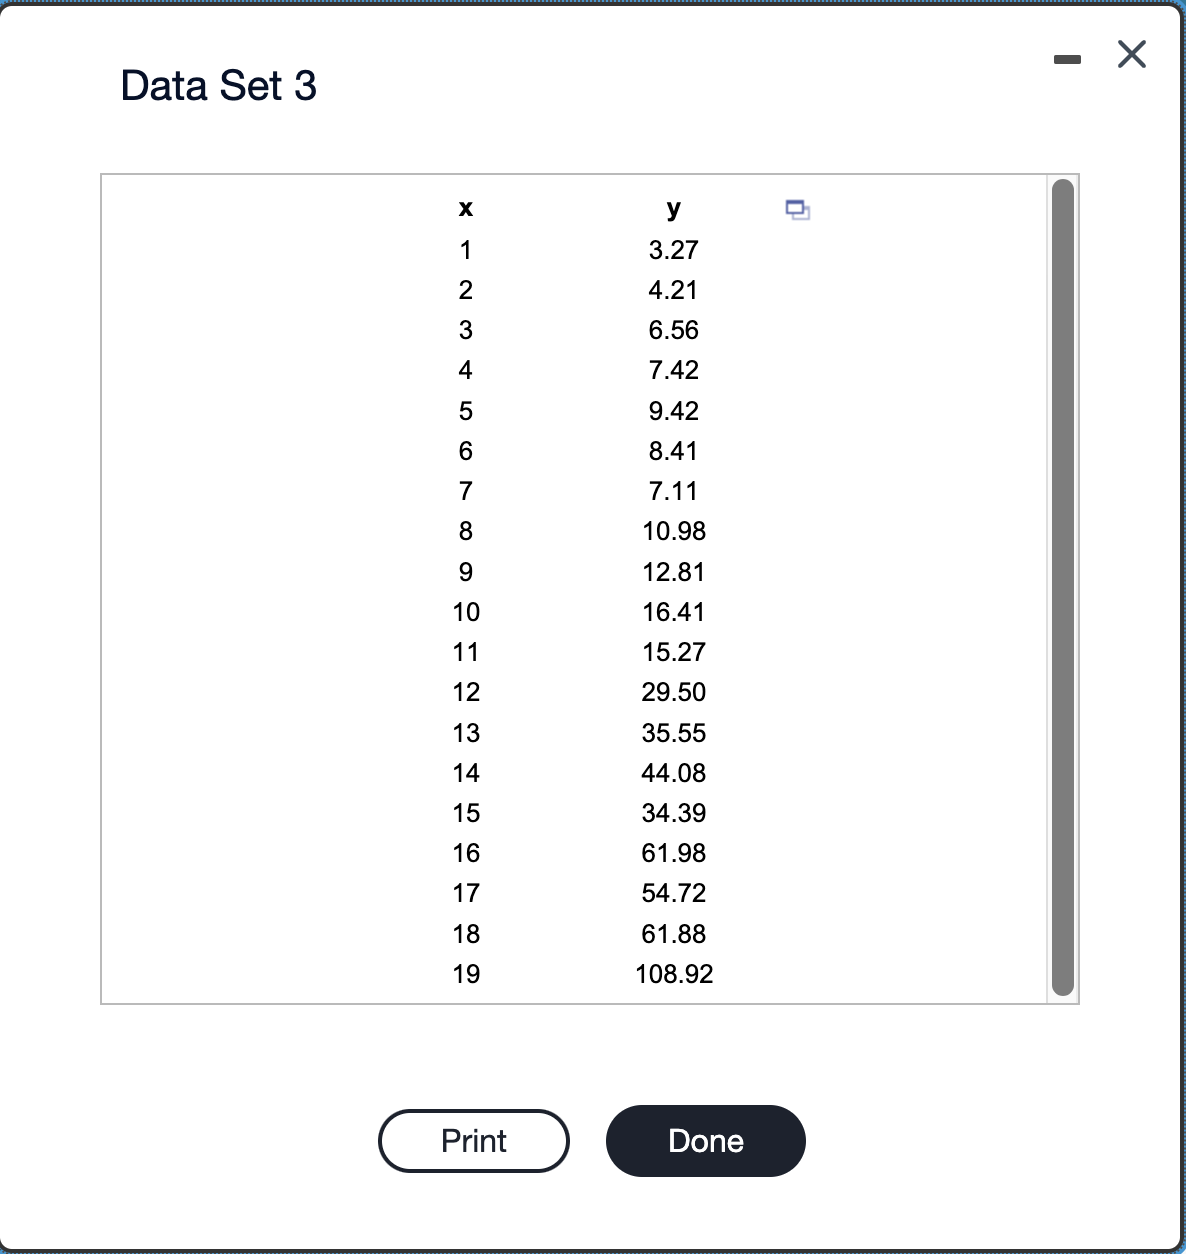This screenshot has width=1186, height=1254.
Task: Click the Done button
Action: pos(705,1141)
